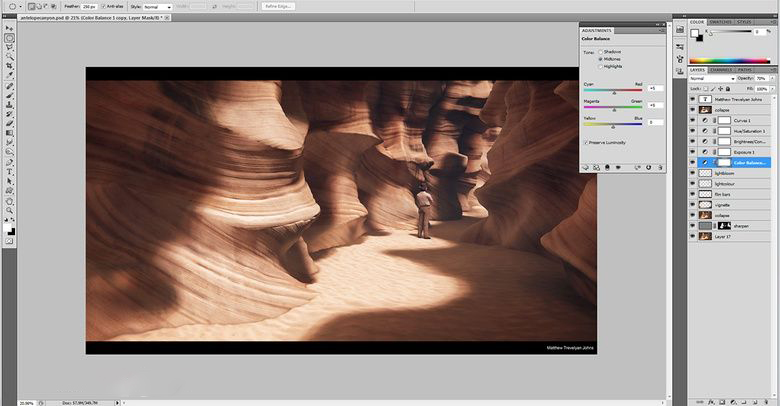Select the Dodge tool
The width and height of the screenshot is (780, 406).
pyautogui.click(x=9, y=152)
